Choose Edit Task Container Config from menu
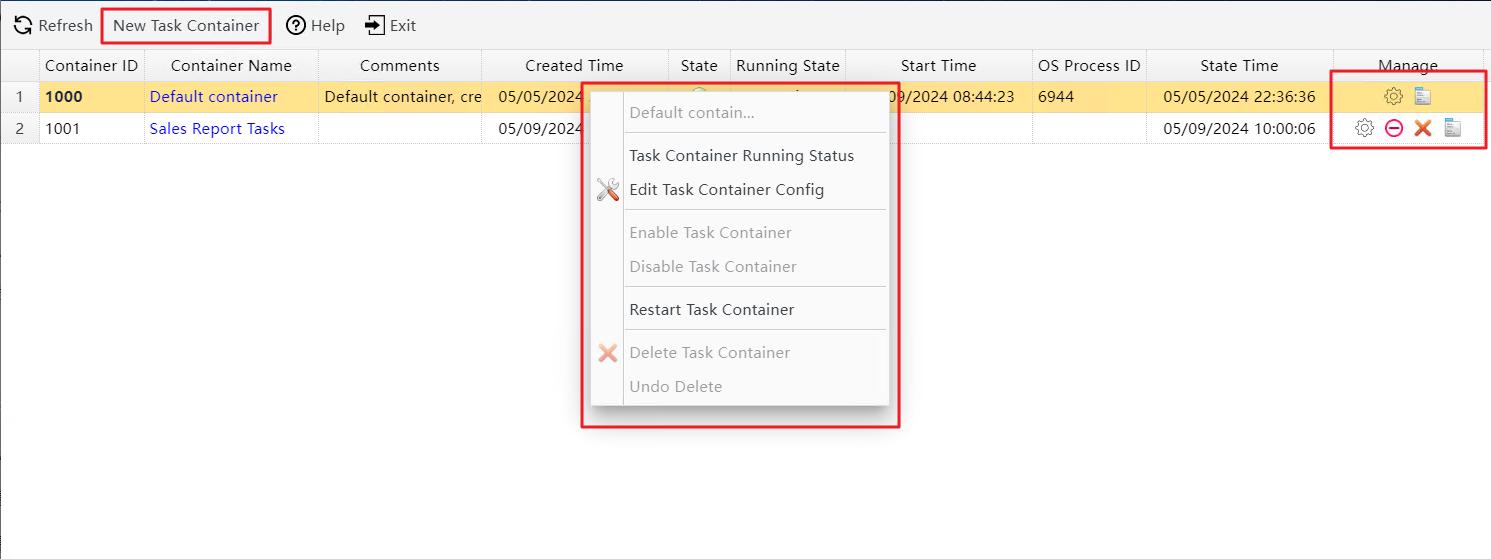The height and width of the screenshot is (559, 1491). [727, 190]
